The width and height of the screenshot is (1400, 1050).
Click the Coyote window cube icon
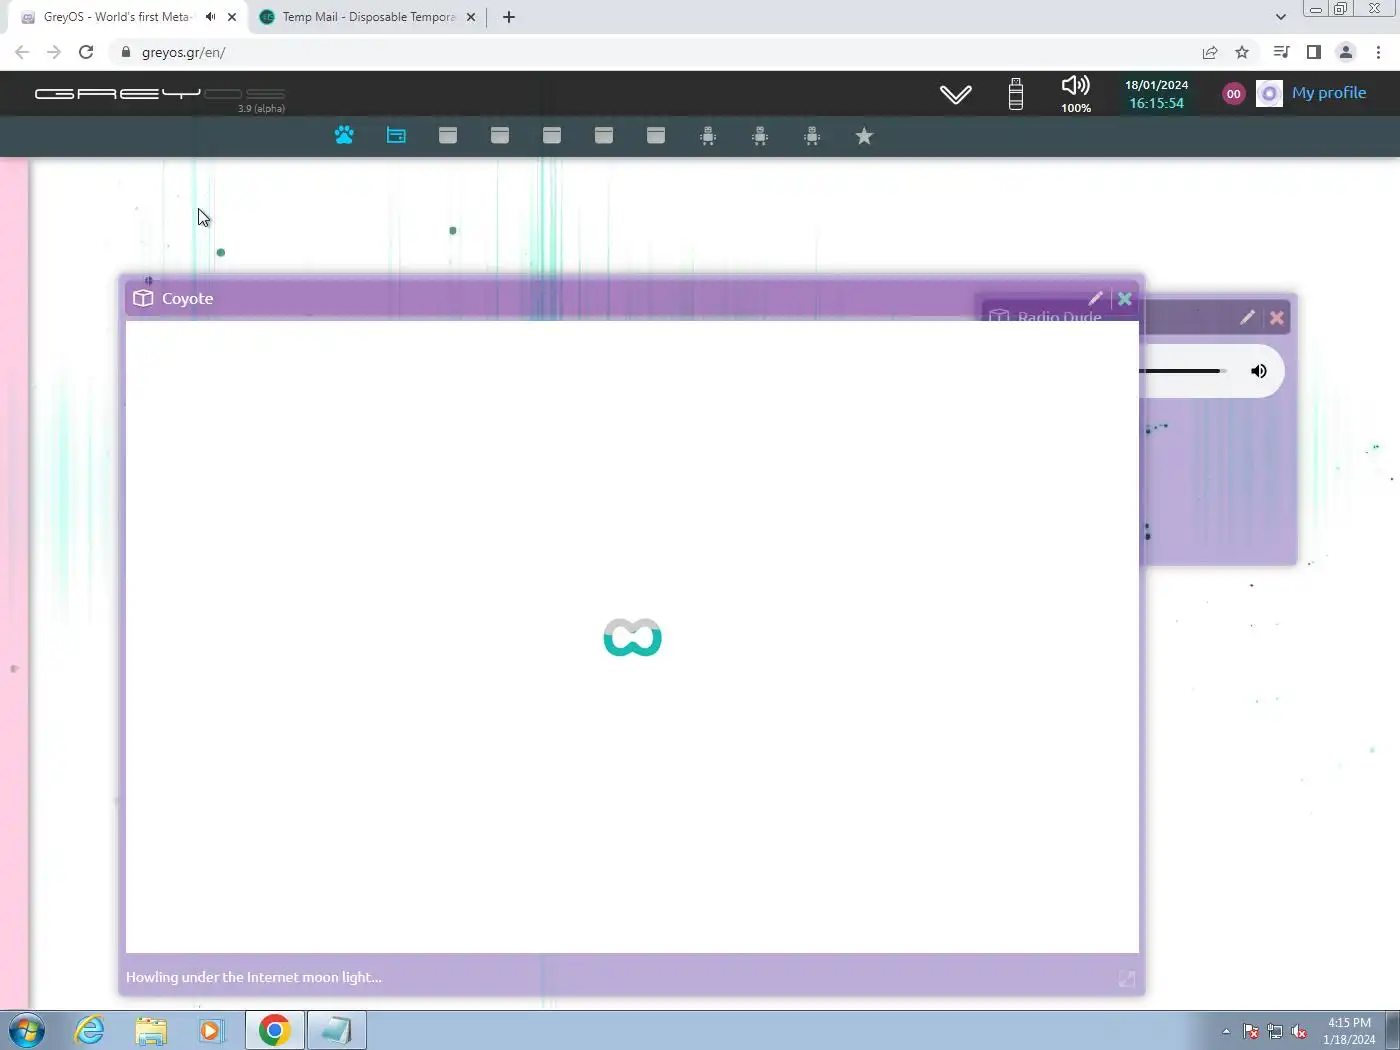pyautogui.click(x=143, y=298)
